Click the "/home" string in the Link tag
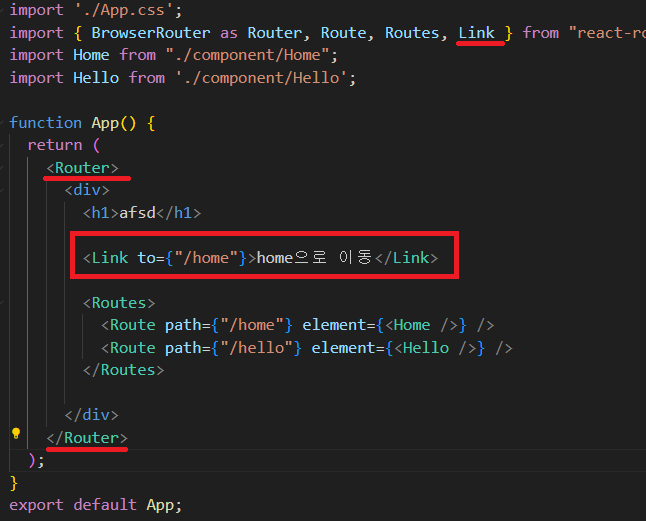 point(206,258)
